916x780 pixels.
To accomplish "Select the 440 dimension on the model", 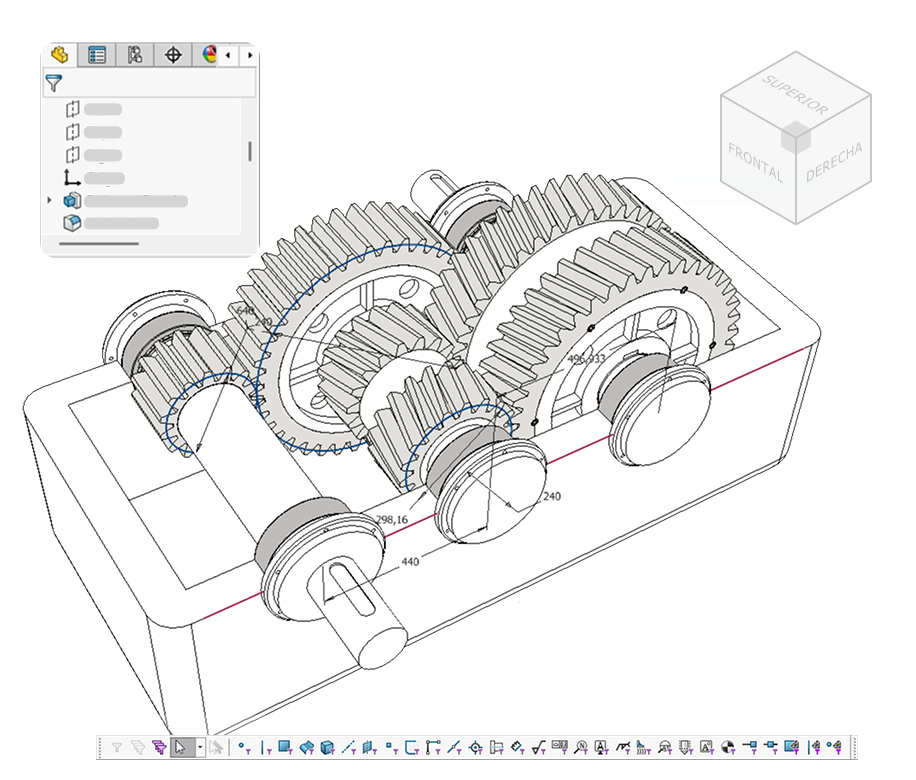I will coord(410,562).
